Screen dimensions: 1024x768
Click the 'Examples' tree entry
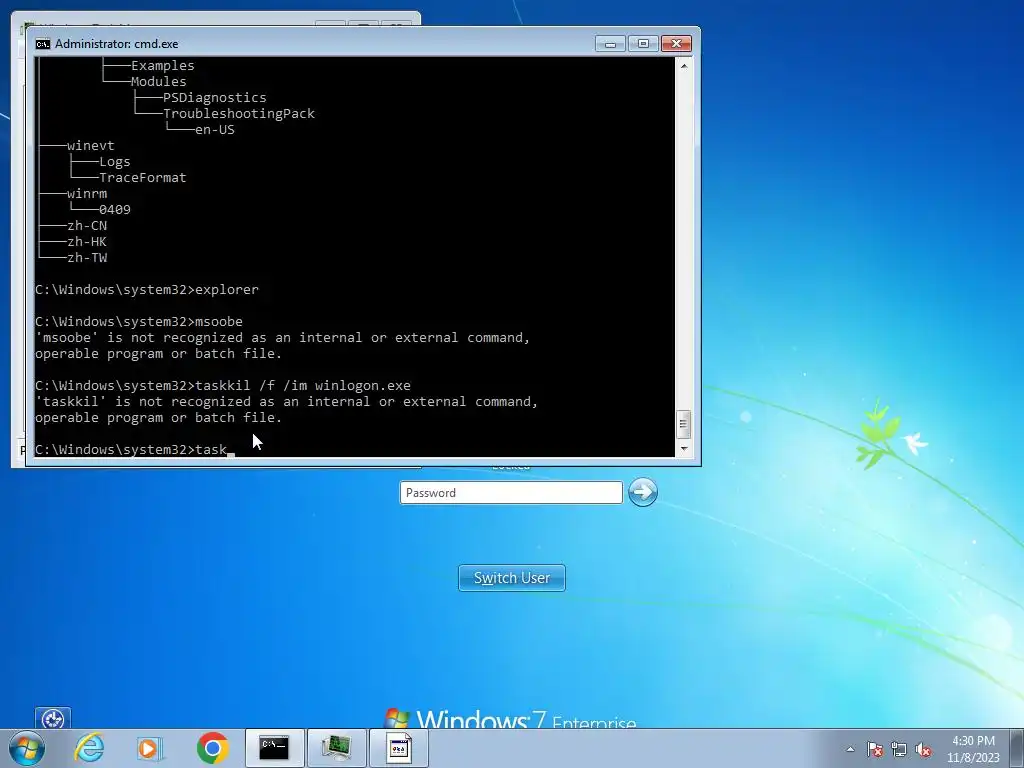[x=163, y=65]
